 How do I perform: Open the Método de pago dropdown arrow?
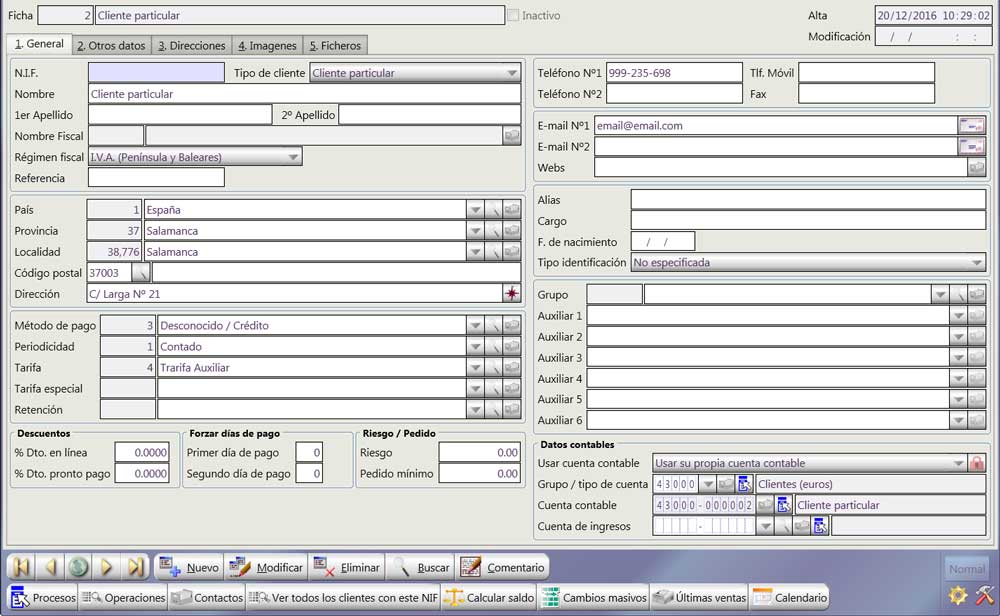475,326
